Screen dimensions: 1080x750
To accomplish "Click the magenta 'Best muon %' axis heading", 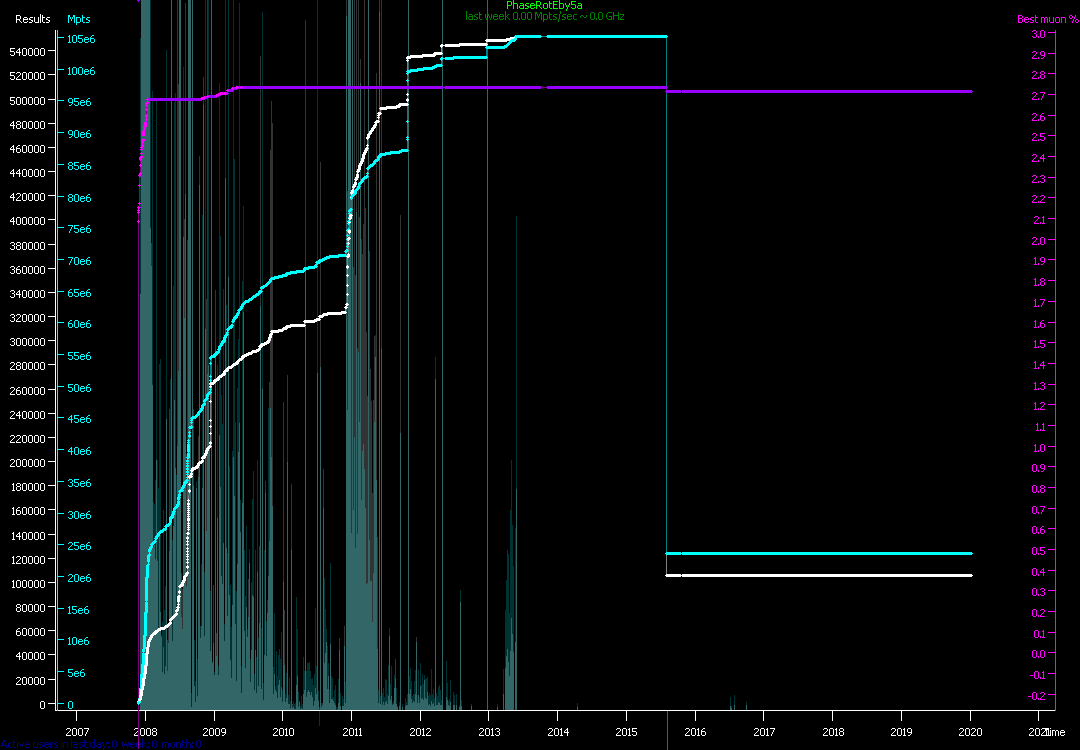I will (x=1041, y=19).
